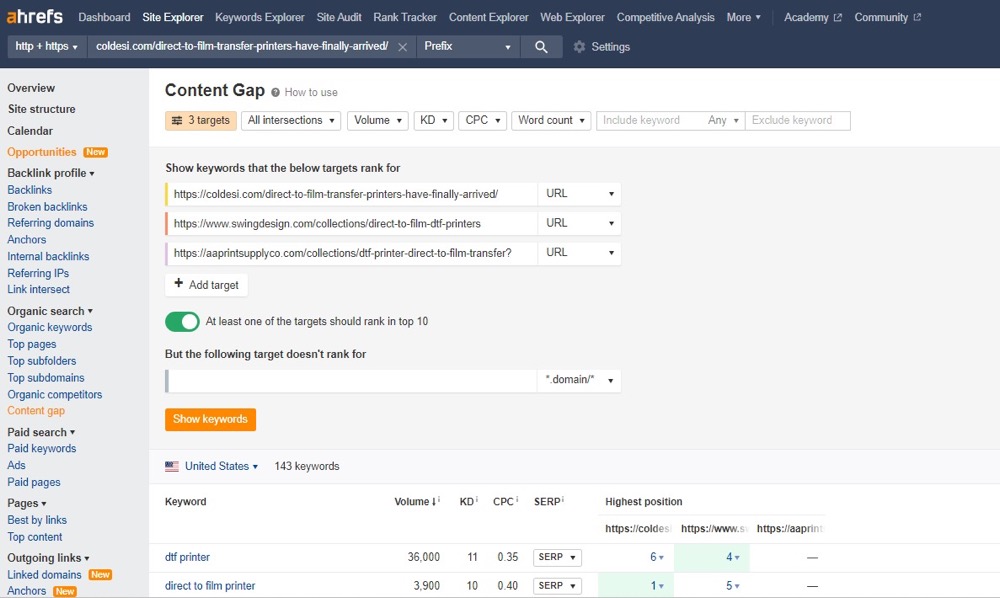Open the Word count filter dropdown

coord(551,120)
